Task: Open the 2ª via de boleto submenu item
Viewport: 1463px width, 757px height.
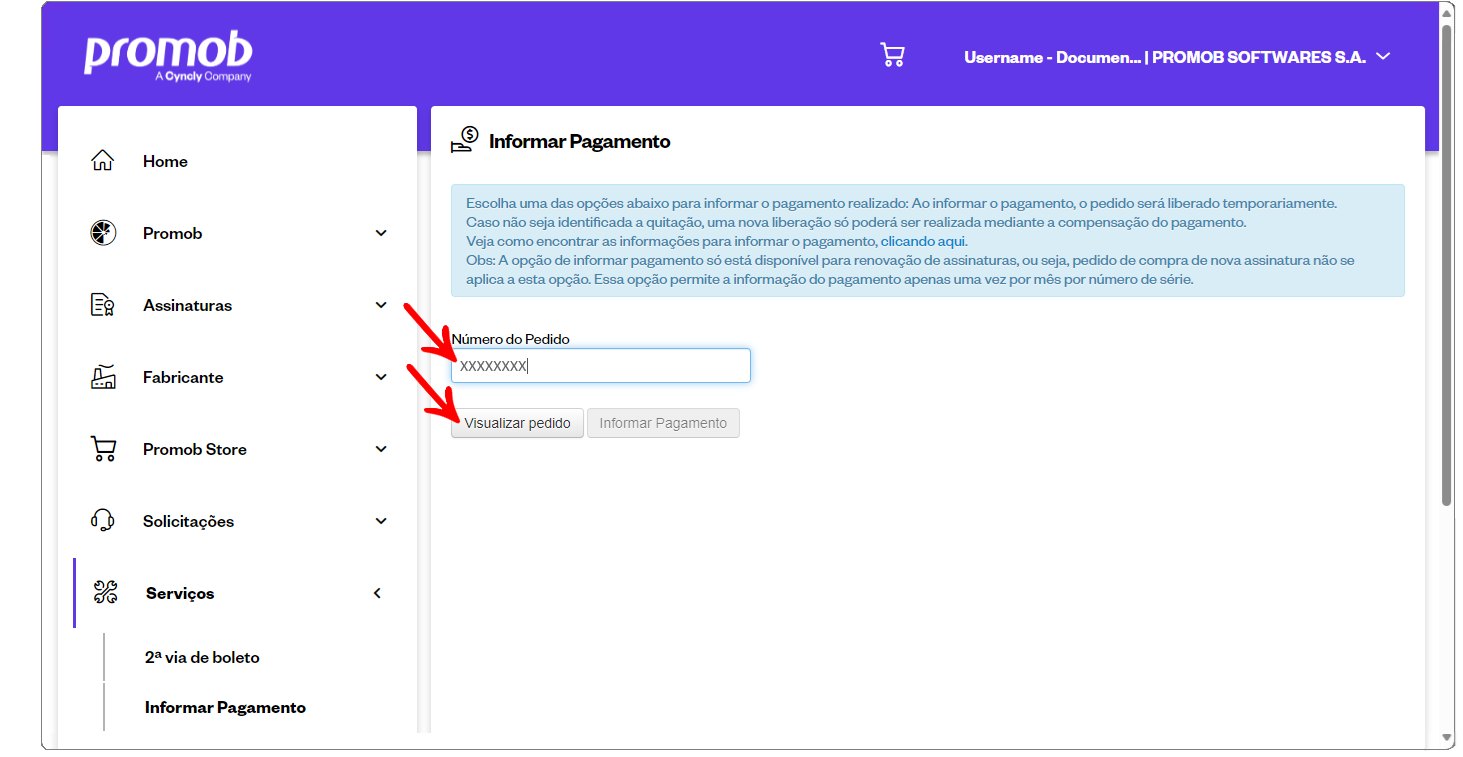Action: pos(202,657)
